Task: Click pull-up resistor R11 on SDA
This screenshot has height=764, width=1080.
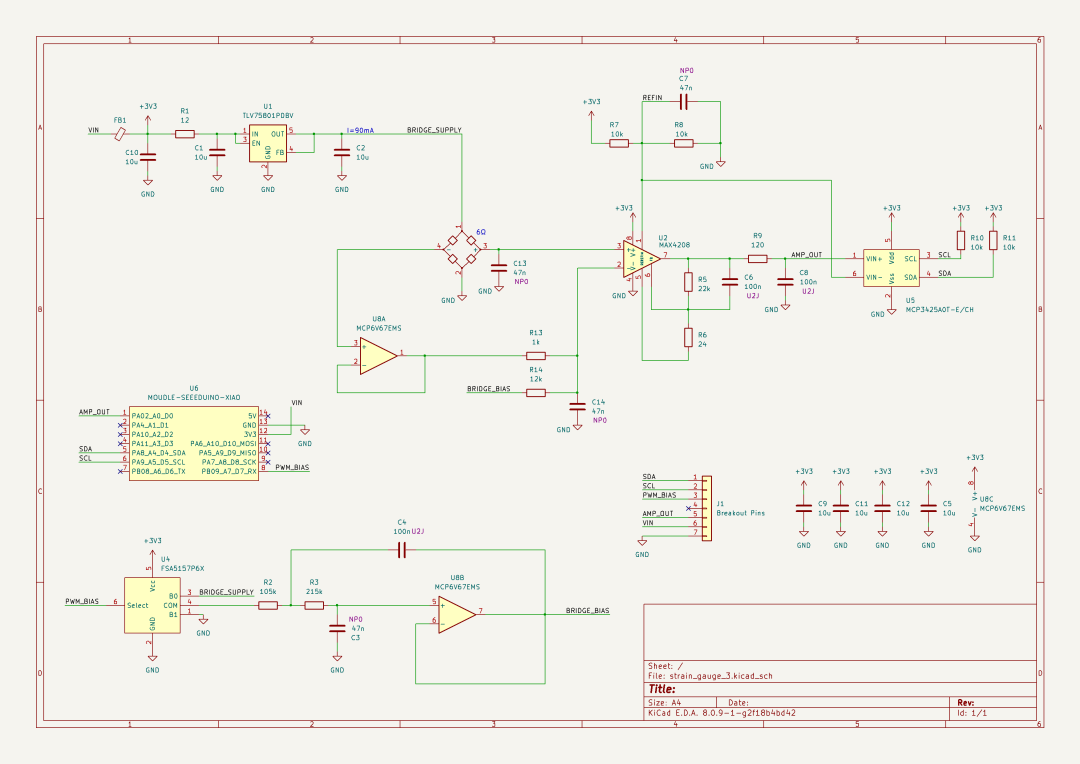Action: [993, 240]
